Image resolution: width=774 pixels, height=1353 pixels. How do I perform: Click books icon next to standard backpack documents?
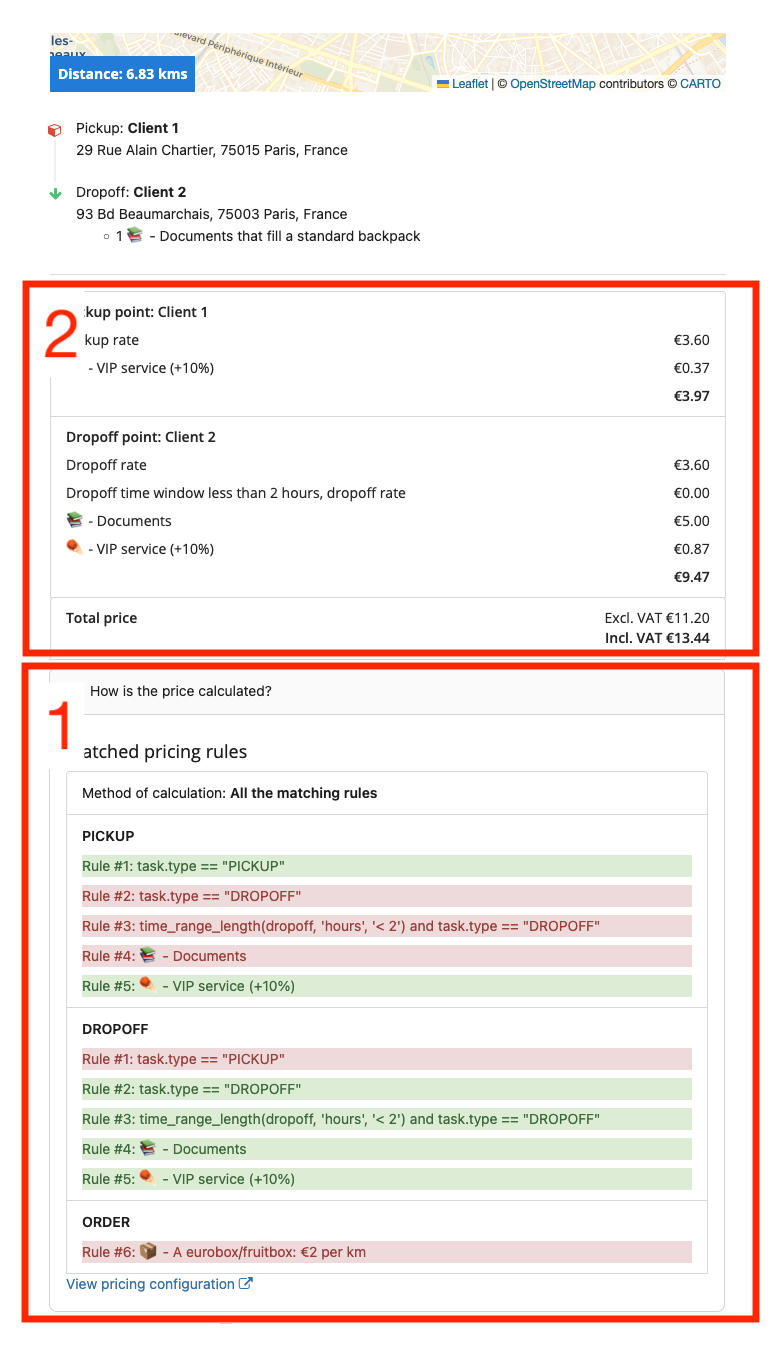click(x=135, y=237)
